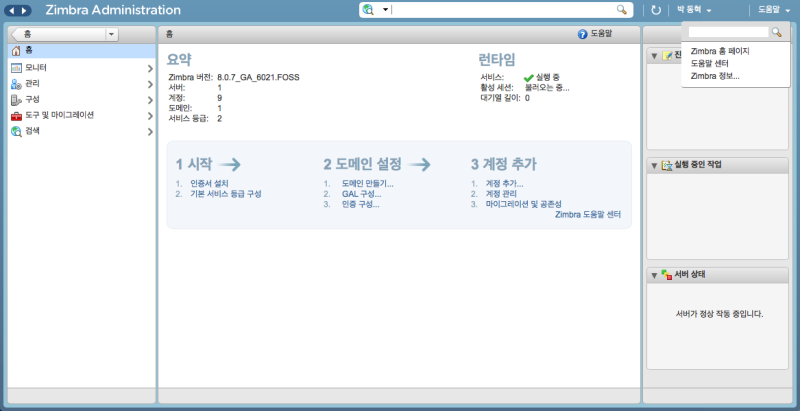Expand the 관리 tree chevron

[150, 84]
